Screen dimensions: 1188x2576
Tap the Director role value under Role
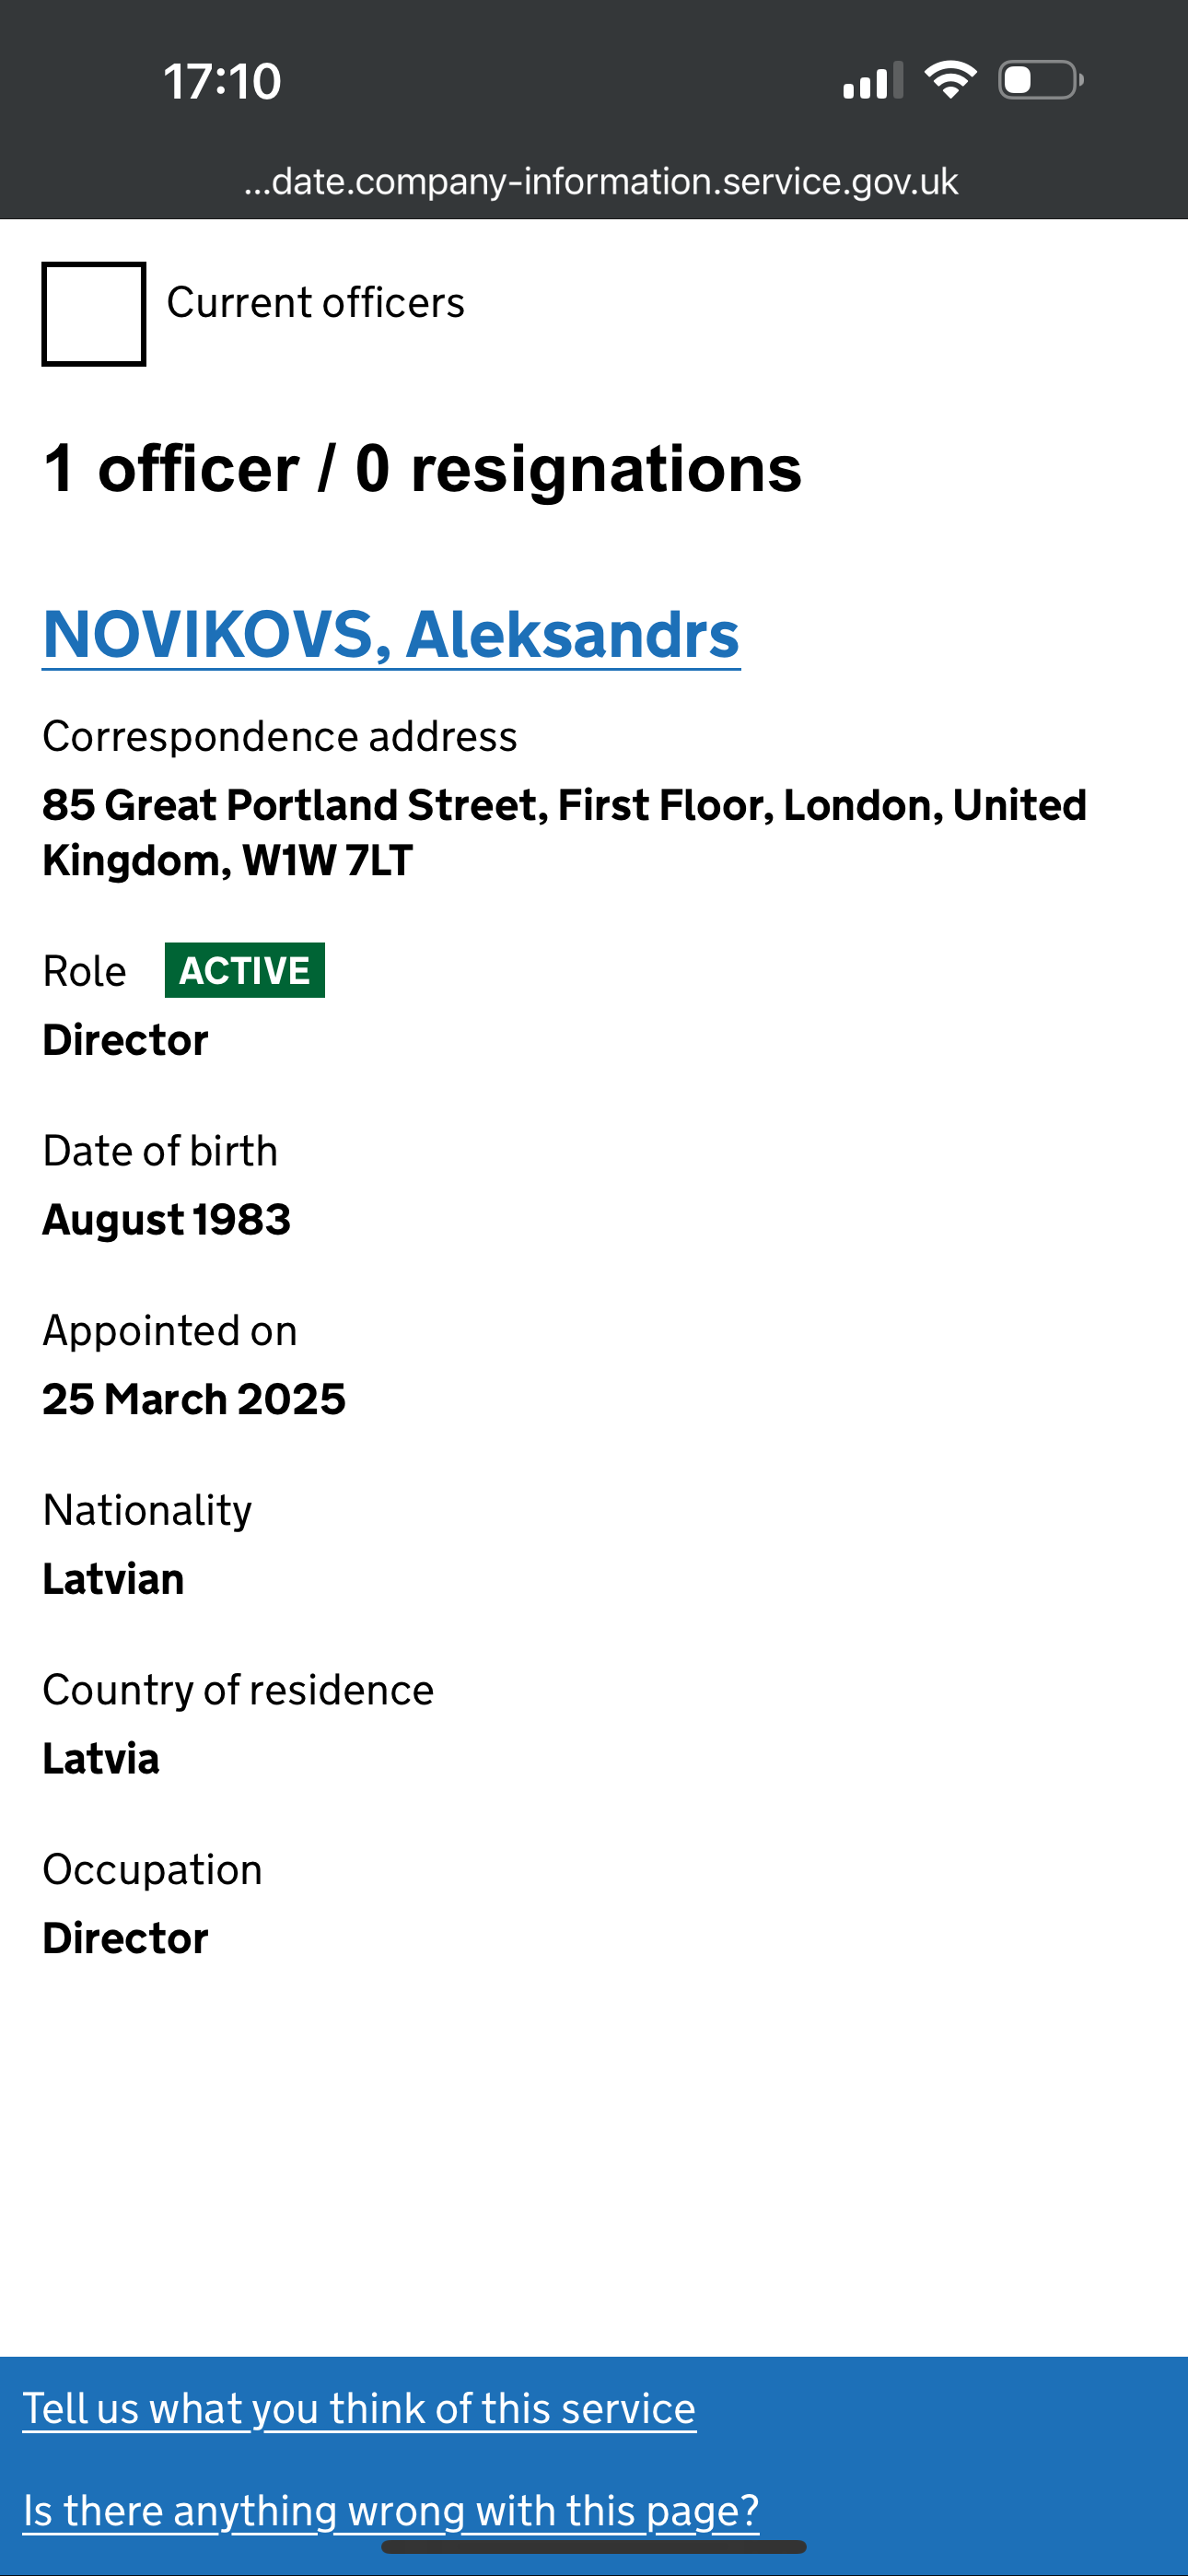pos(125,1040)
